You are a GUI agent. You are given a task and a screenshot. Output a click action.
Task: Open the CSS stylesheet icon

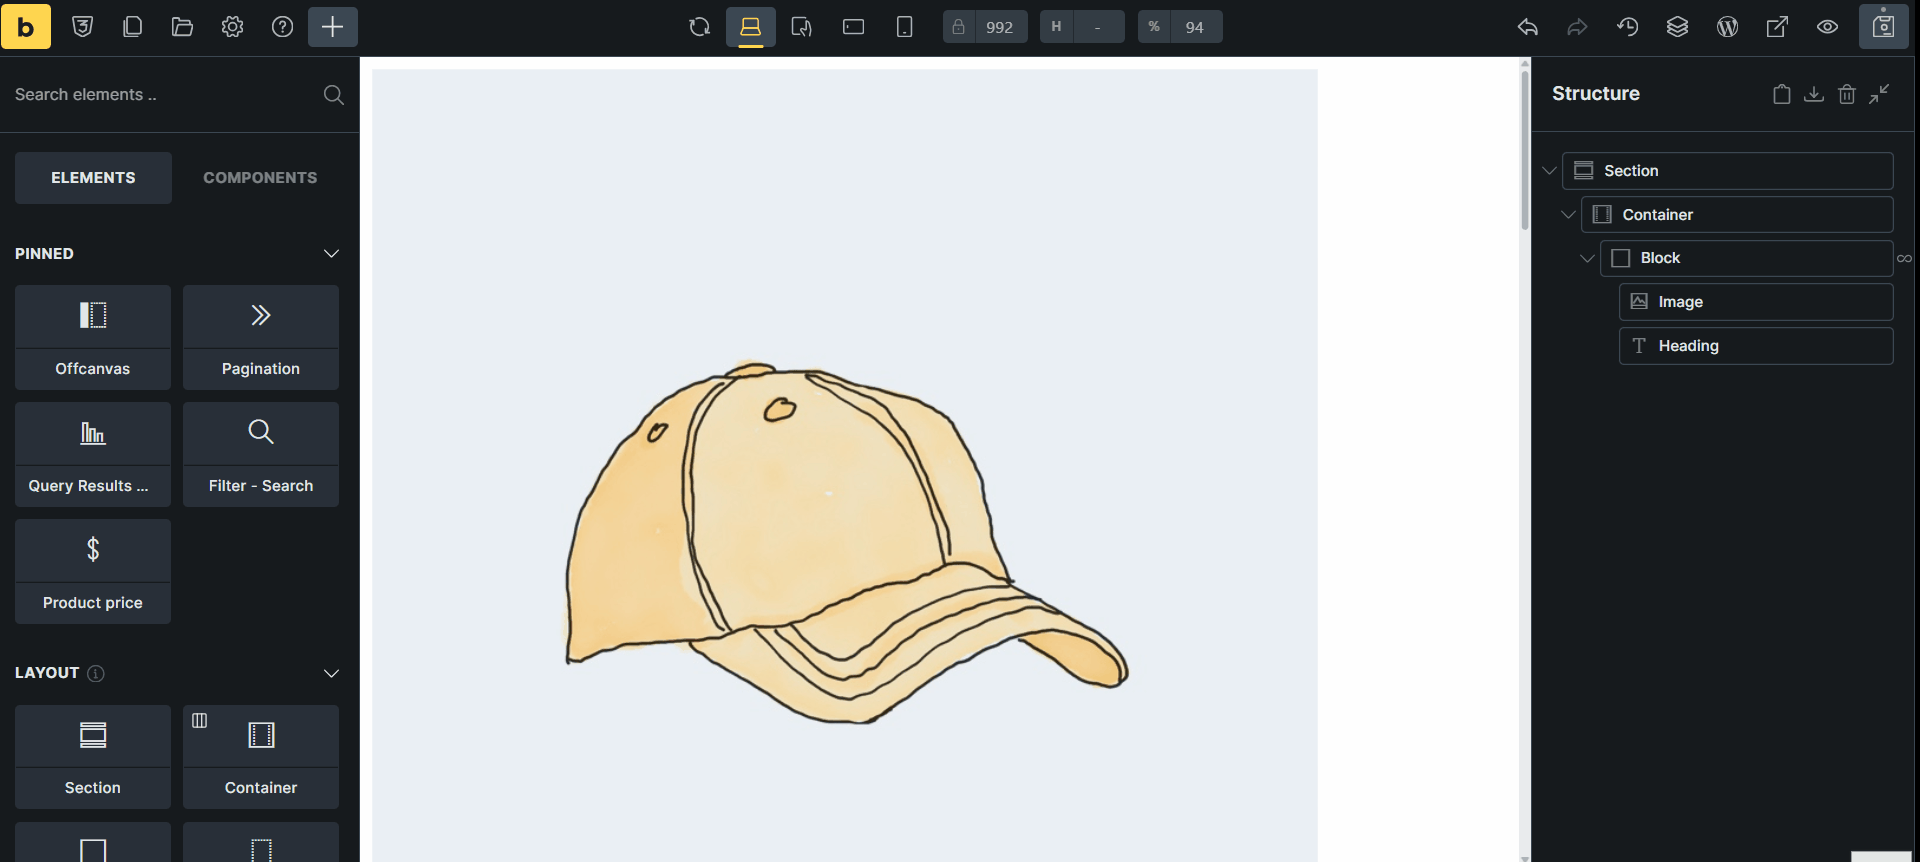click(x=83, y=27)
